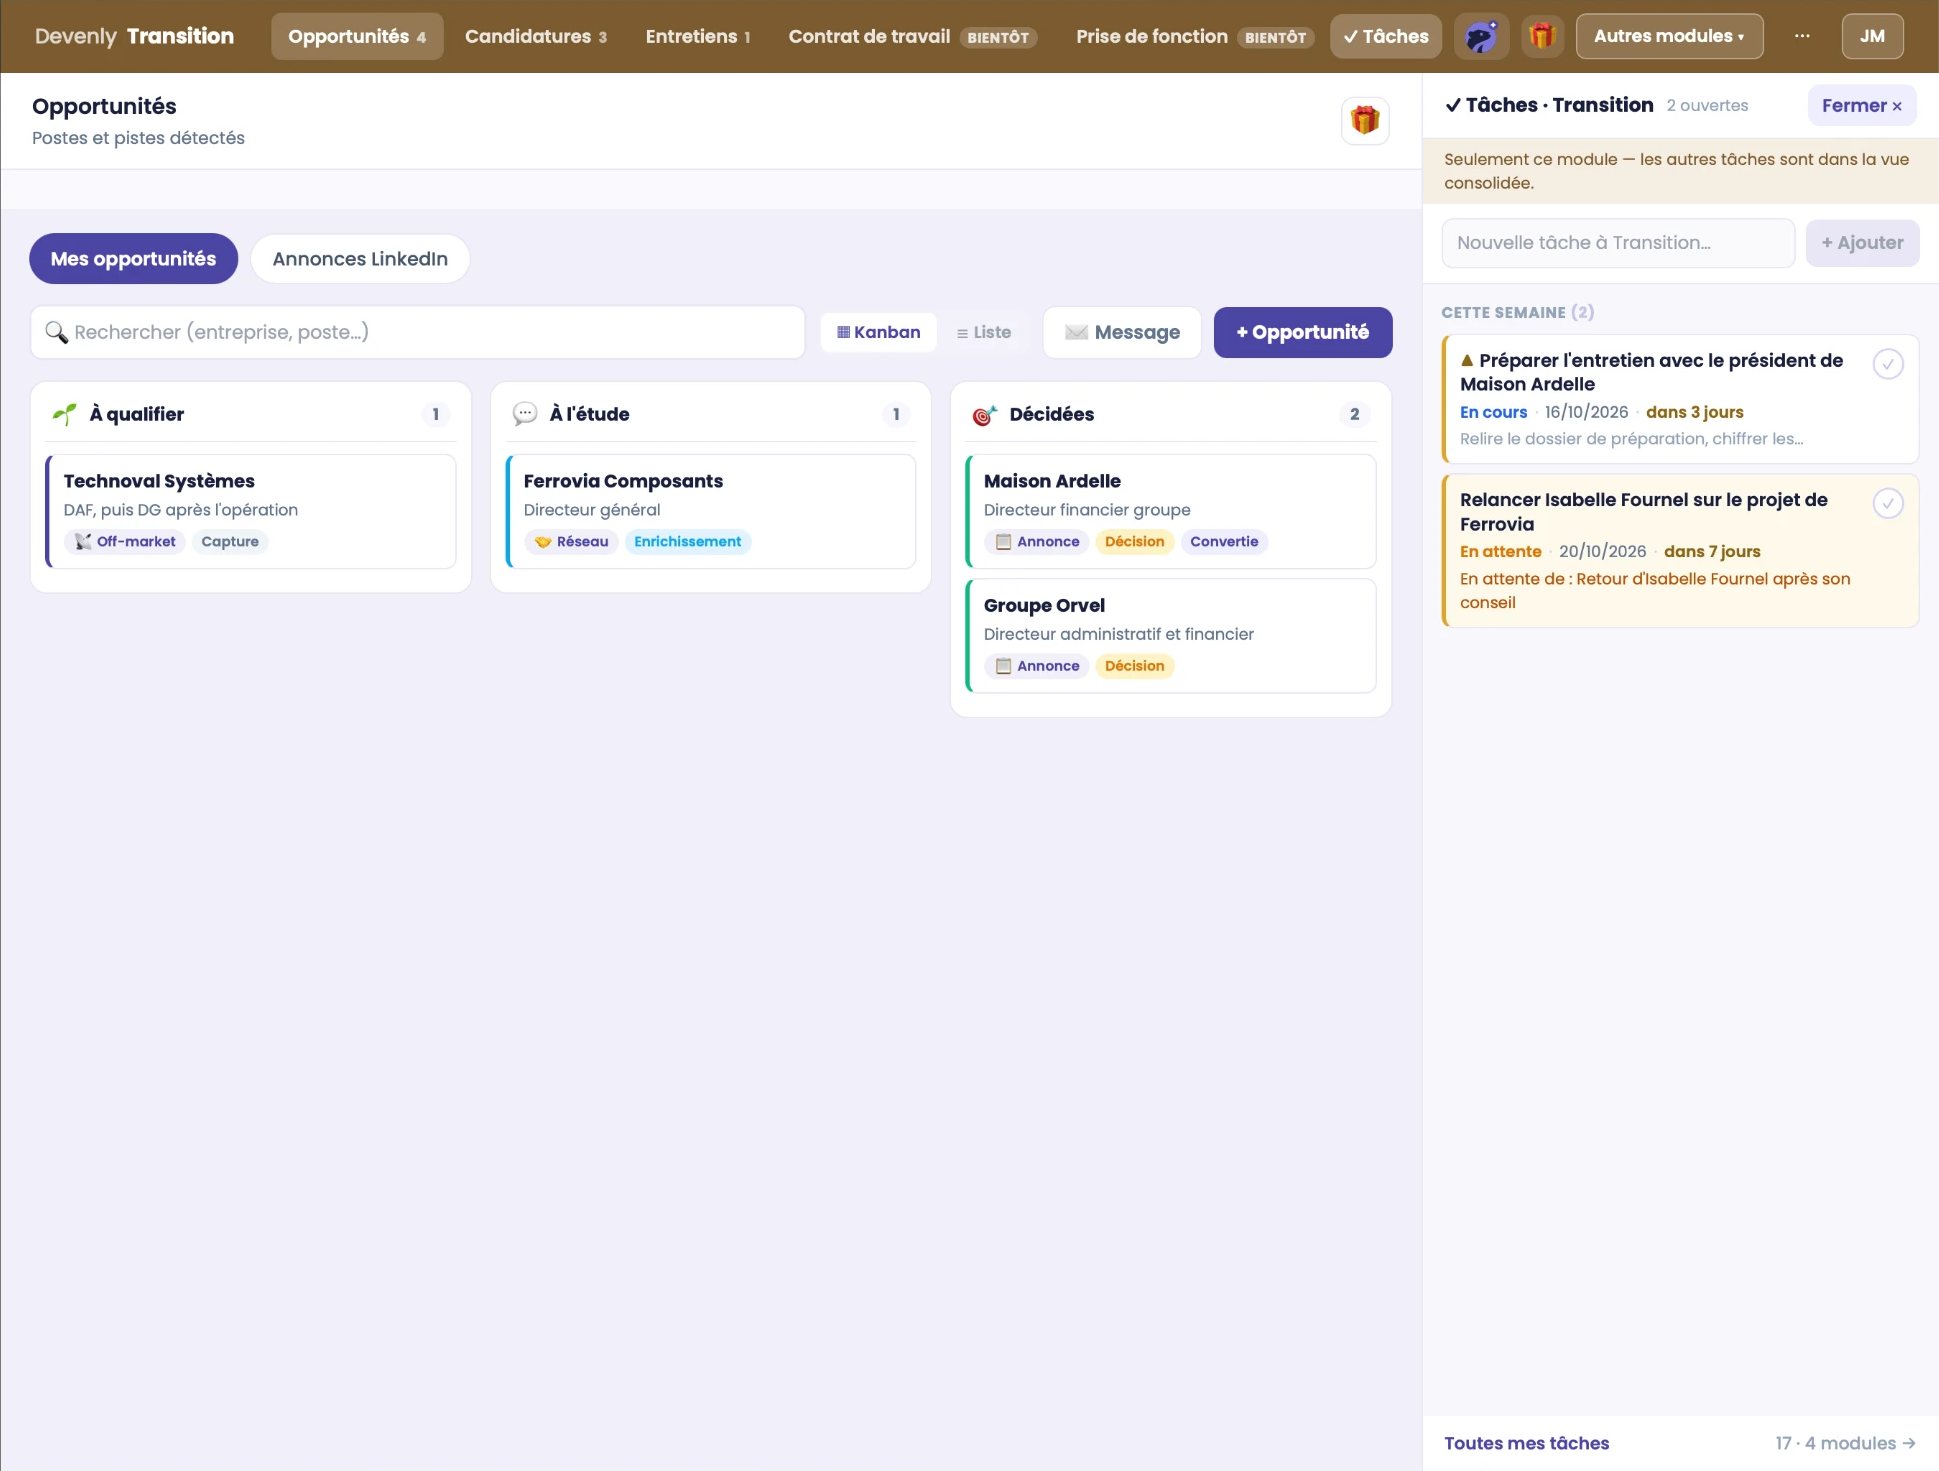
Task: Open the Toutes mes tâches link
Action: point(1526,1443)
